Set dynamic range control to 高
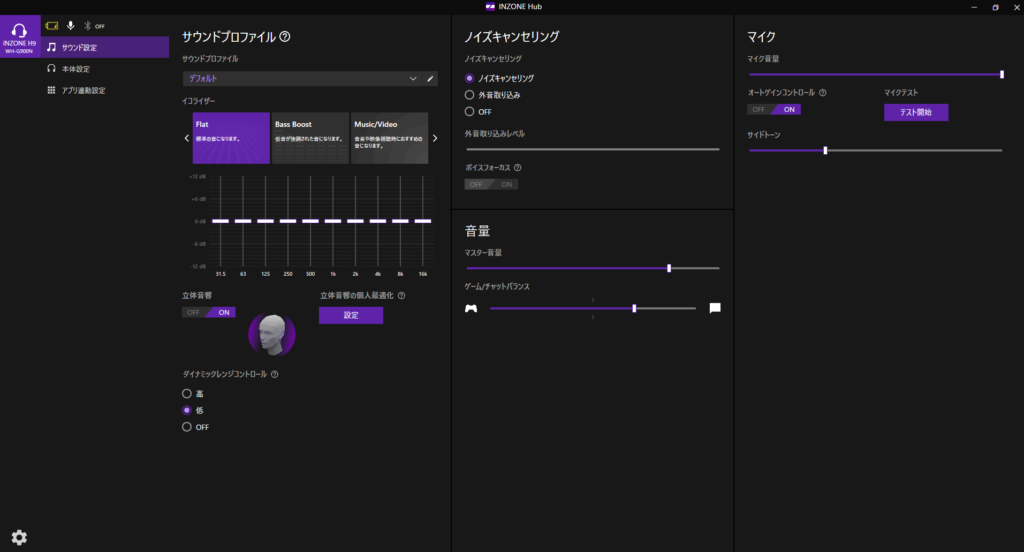This screenshot has height=552, width=1024. [187, 394]
